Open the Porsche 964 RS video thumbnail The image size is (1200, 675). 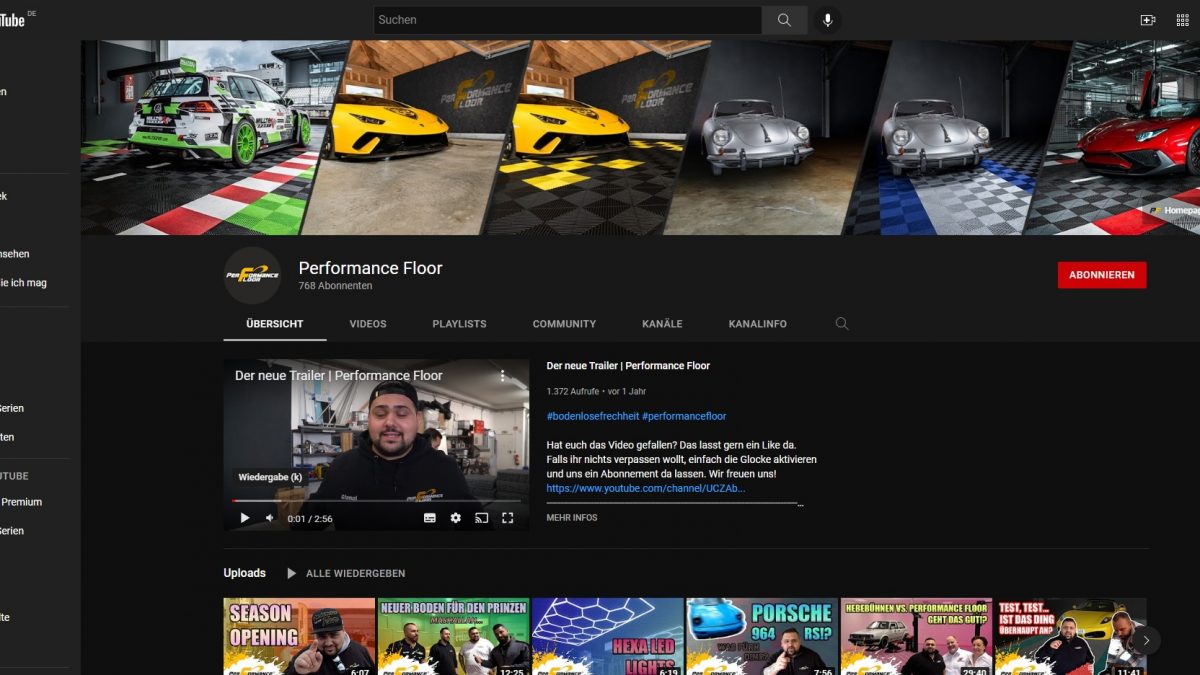(762, 636)
